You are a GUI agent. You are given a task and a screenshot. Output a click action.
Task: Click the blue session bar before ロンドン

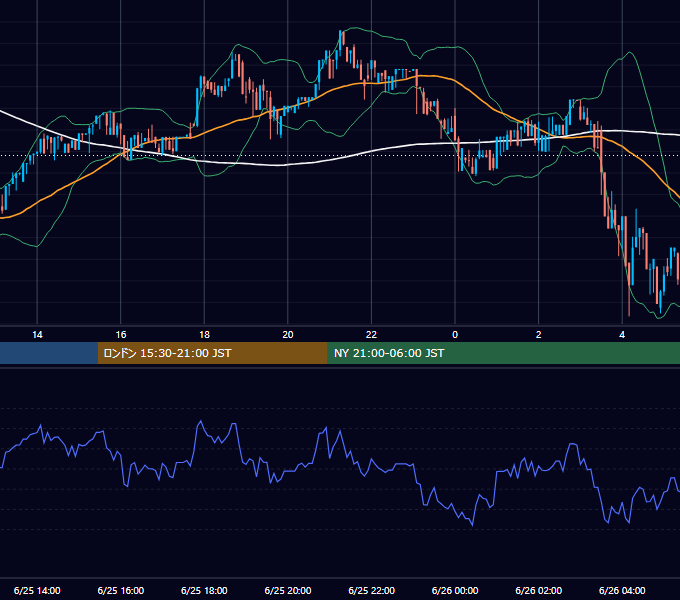point(49,353)
